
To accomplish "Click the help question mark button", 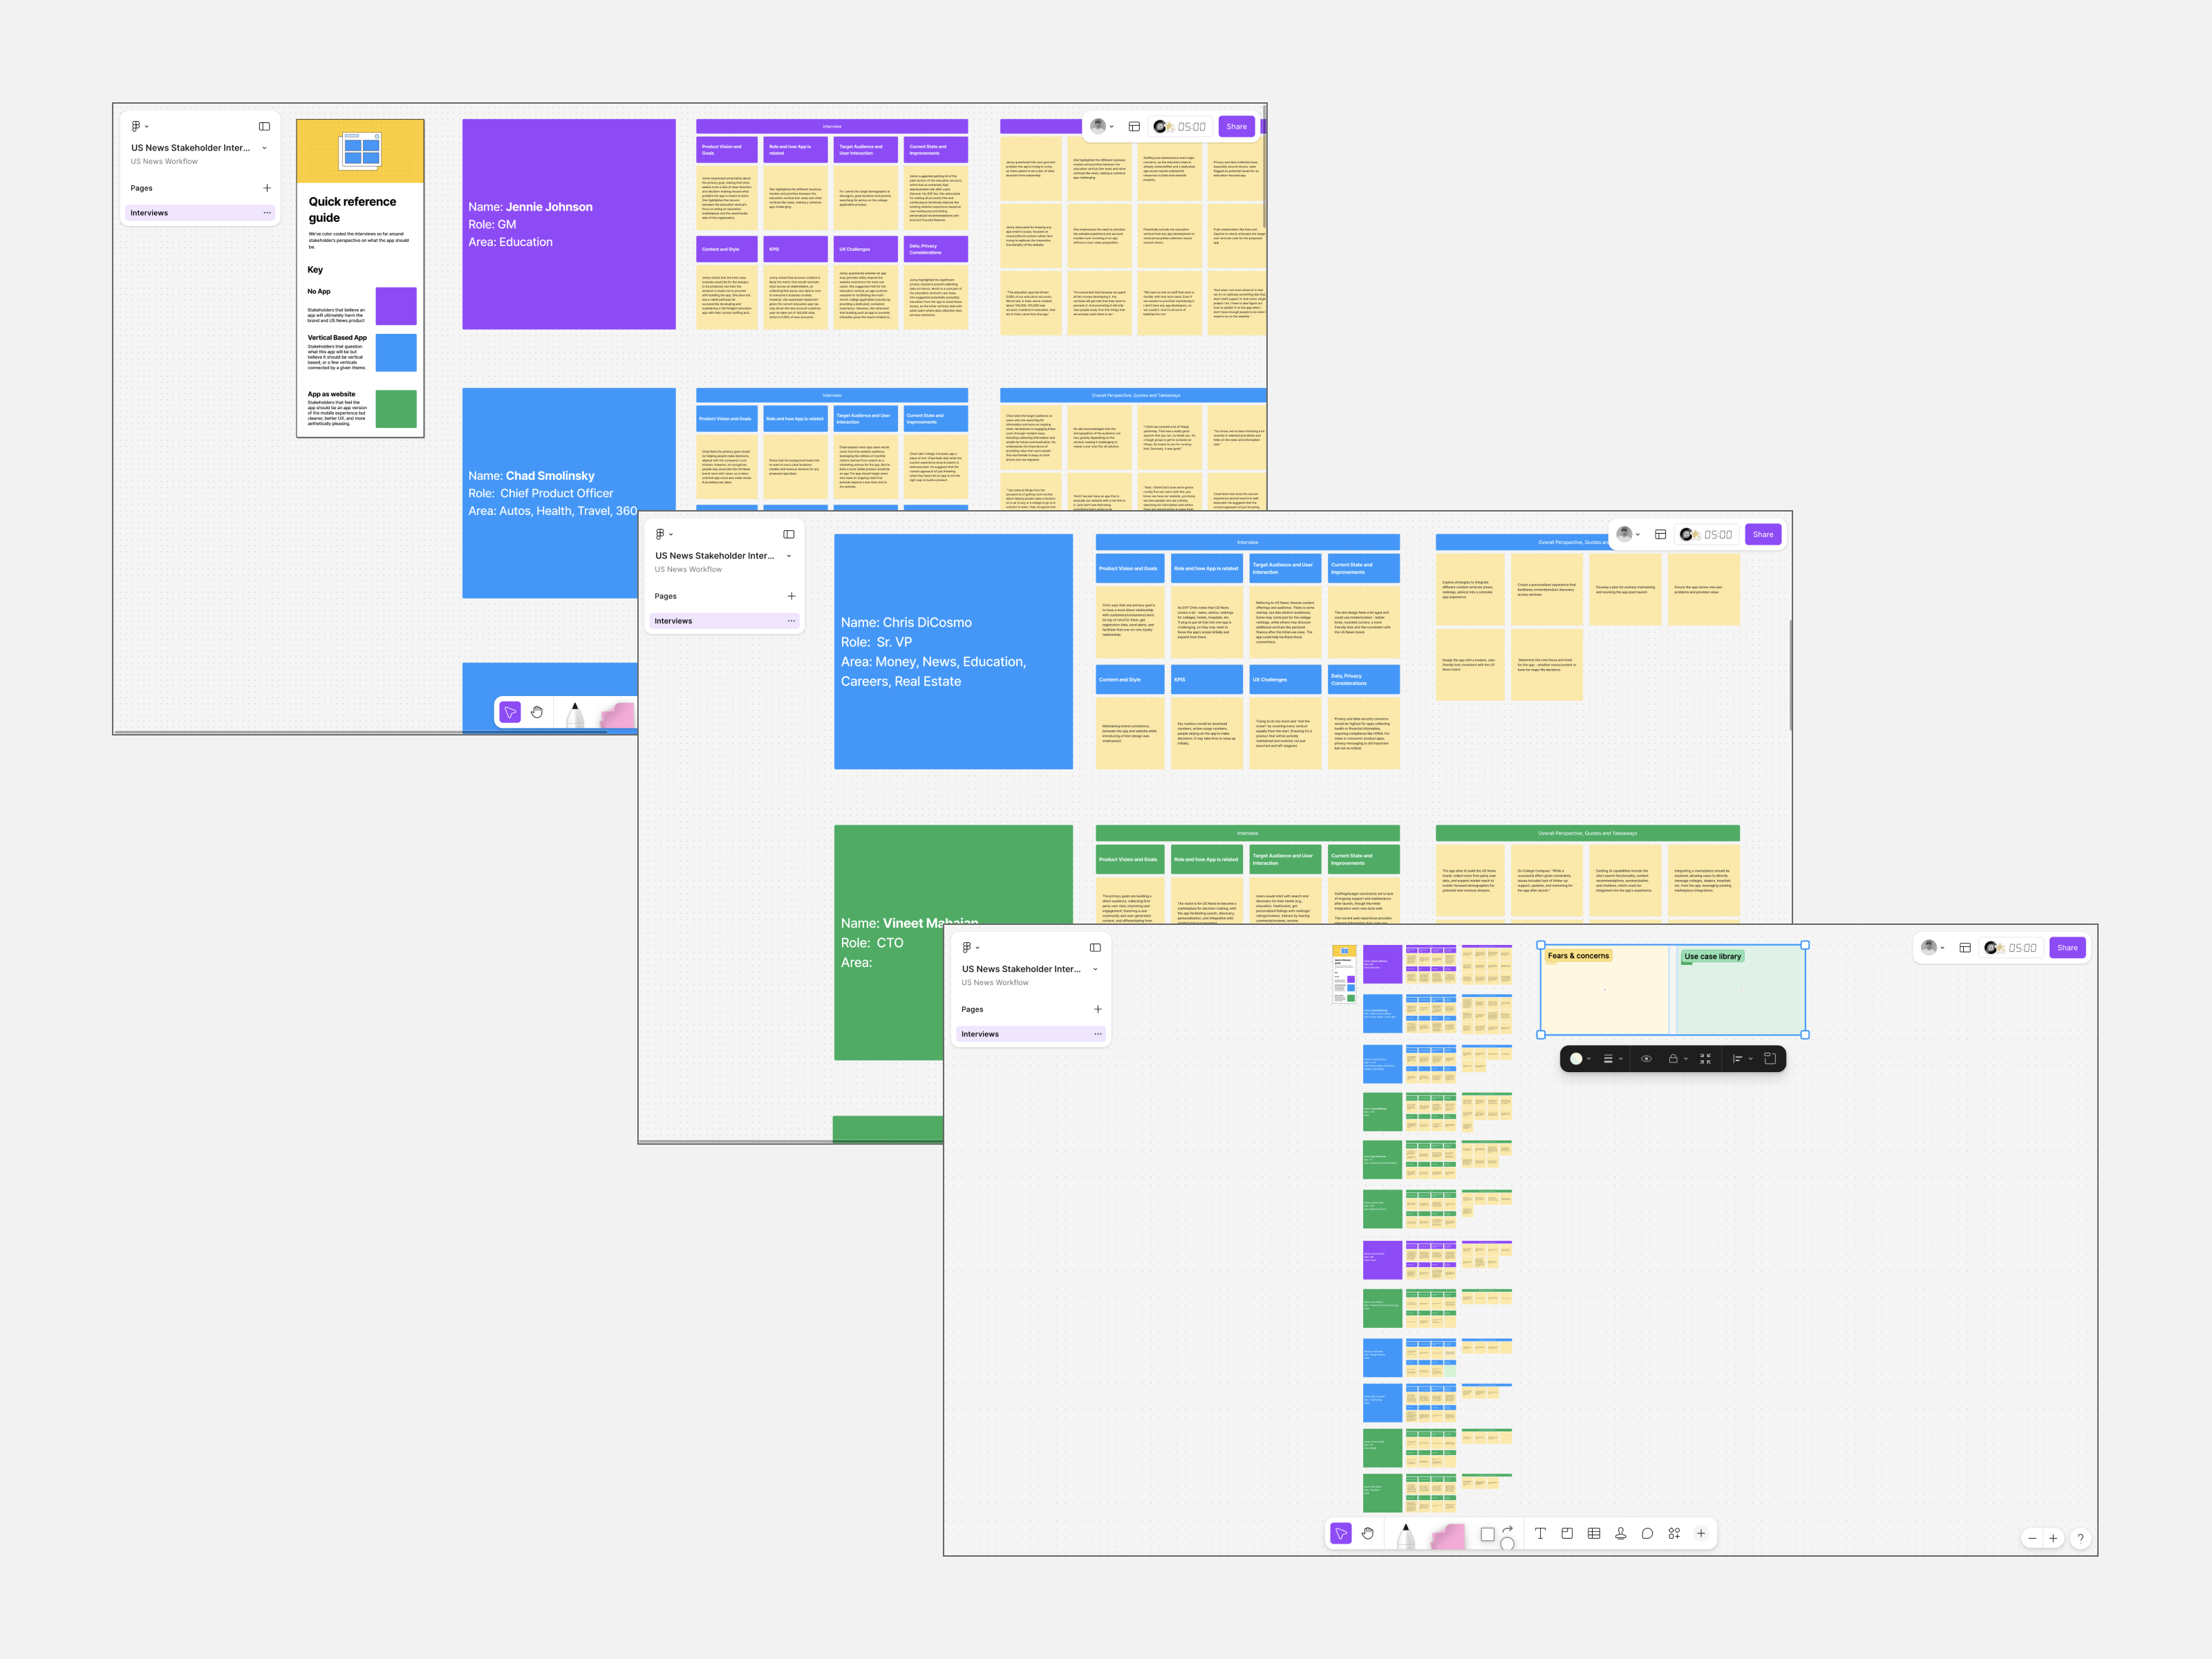I will pyautogui.click(x=2080, y=1538).
